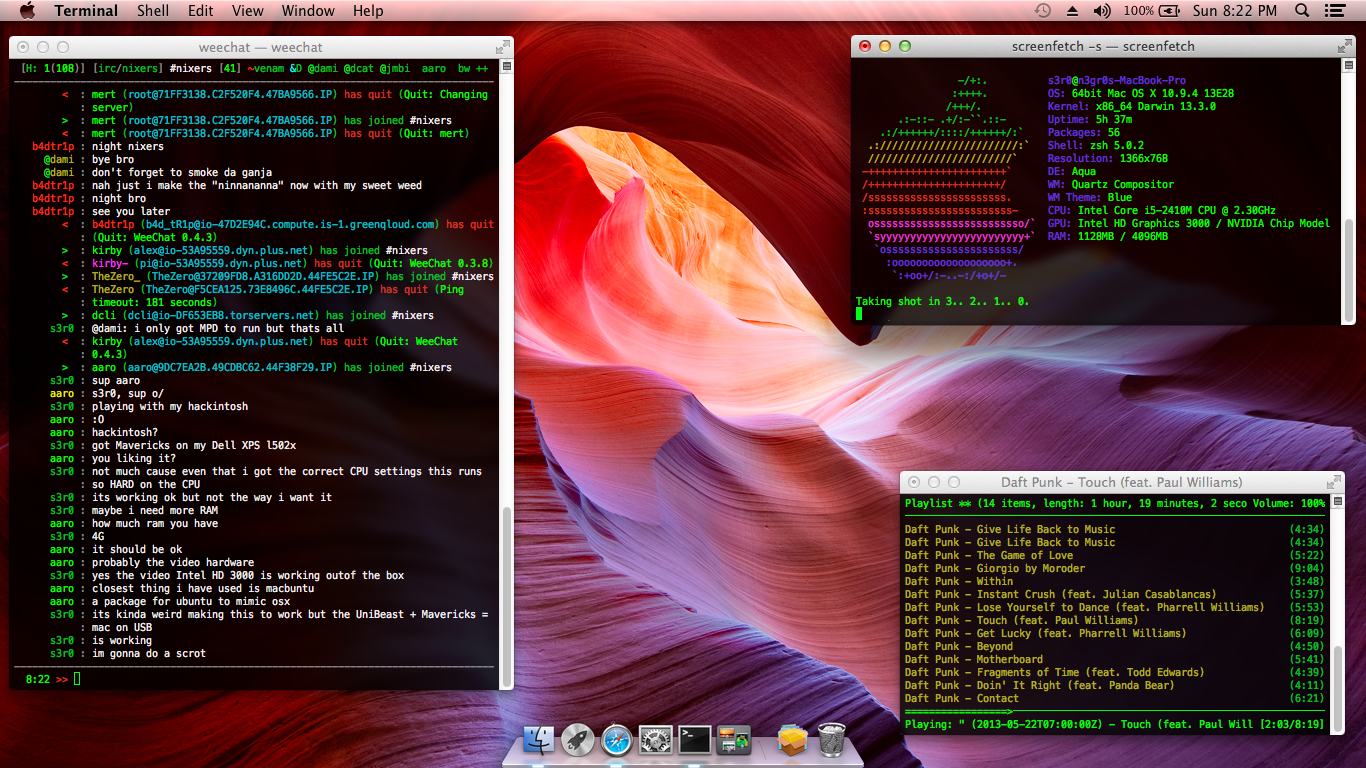This screenshot has width=1366, height=768.
Task: Select 'Daft Punk – Within' playlist row
Action: coord(1115,581)
